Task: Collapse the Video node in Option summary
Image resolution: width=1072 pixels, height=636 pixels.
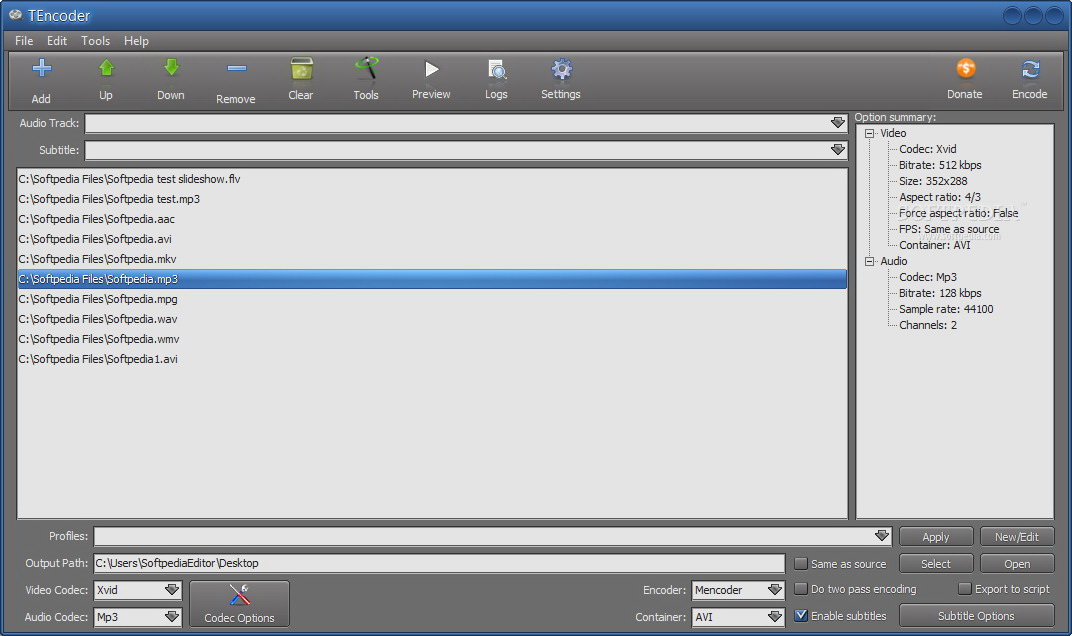Action: [x=870, y=133]
